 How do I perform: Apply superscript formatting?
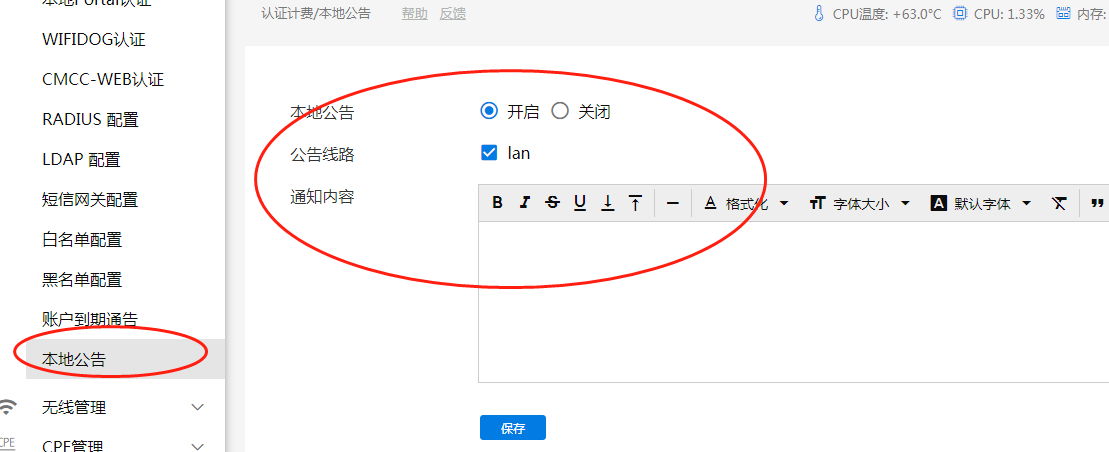click(635, 203)
